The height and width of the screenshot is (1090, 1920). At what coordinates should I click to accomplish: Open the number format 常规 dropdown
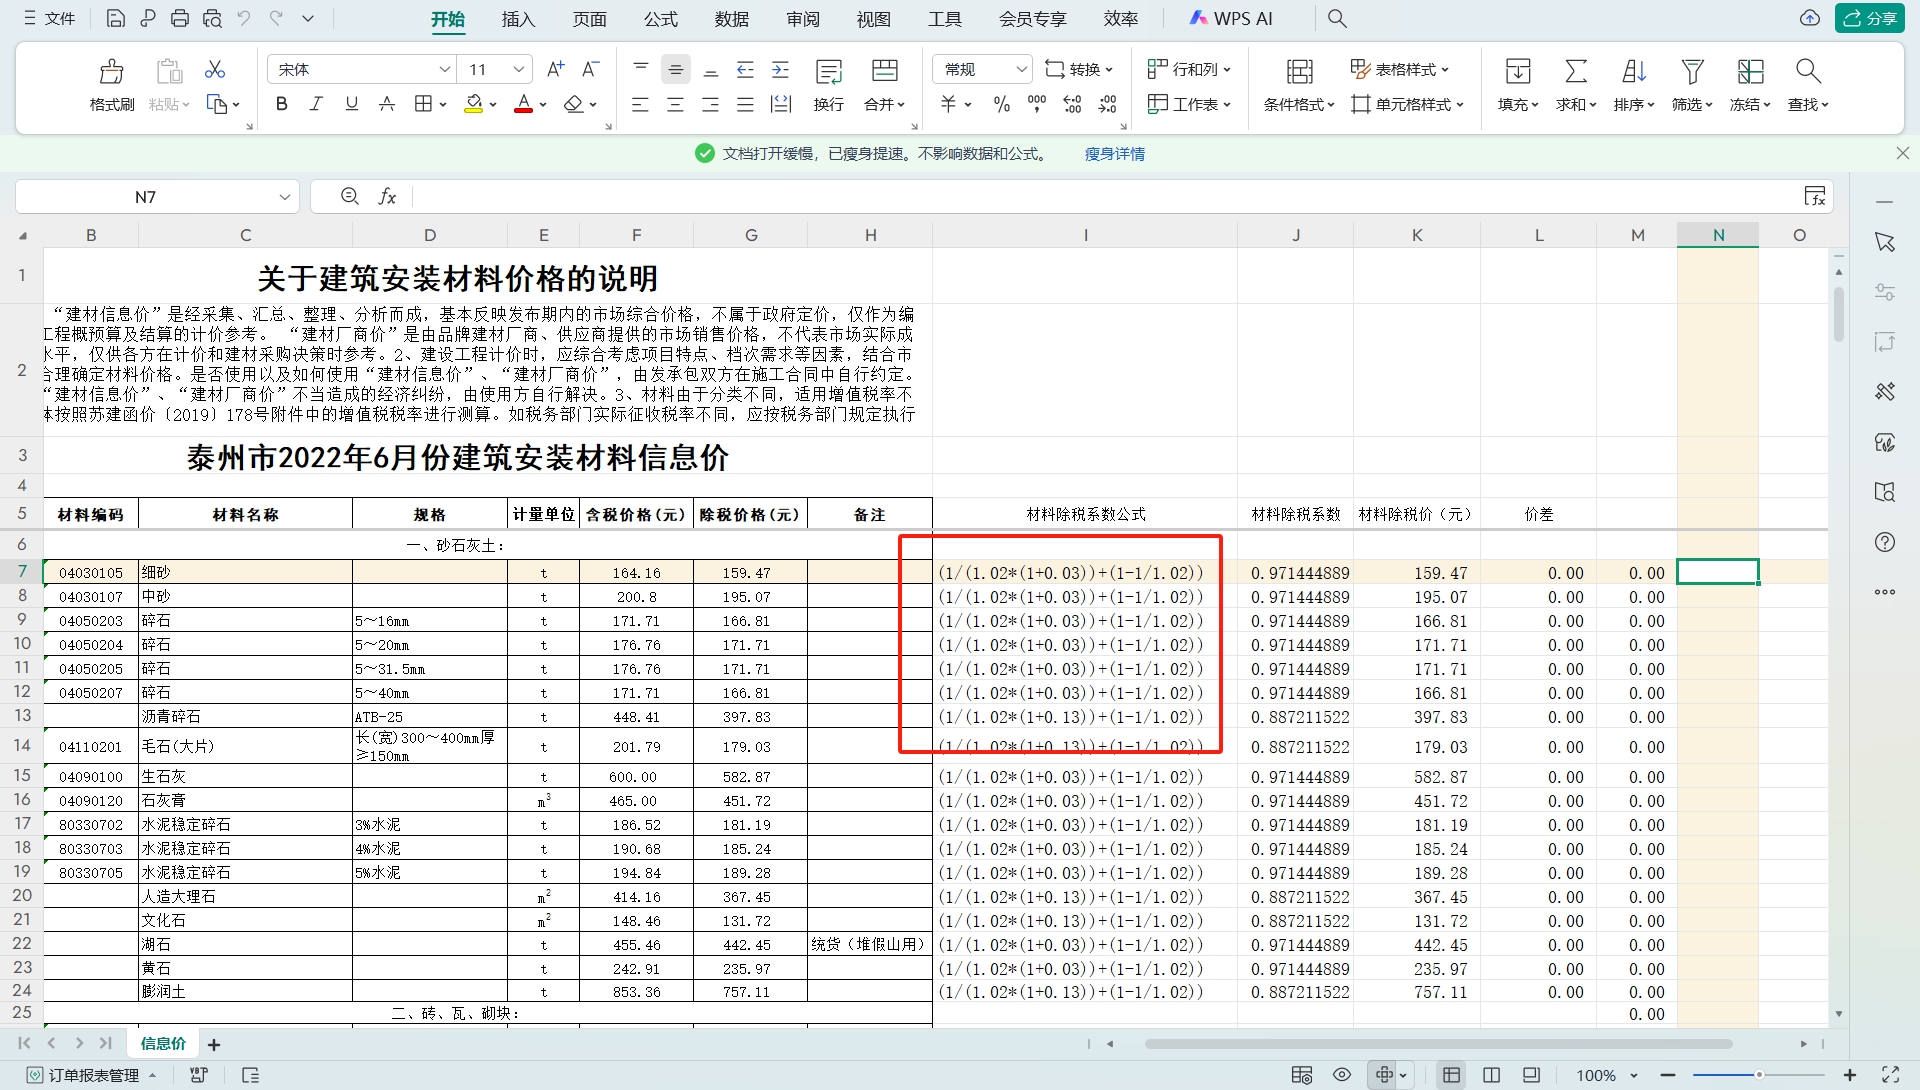[x=1022, y=69]
